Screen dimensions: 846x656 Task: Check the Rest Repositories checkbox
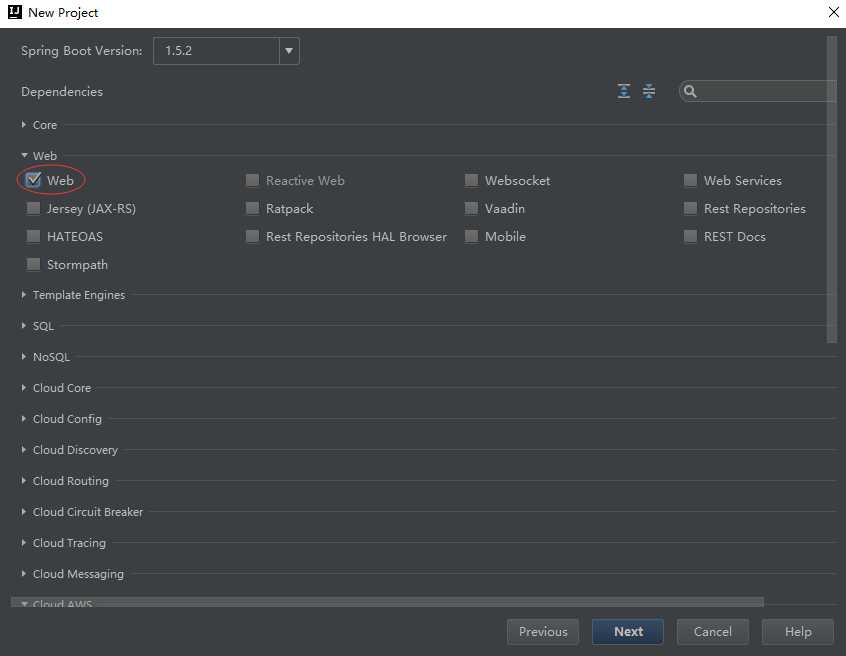(690, 208)
